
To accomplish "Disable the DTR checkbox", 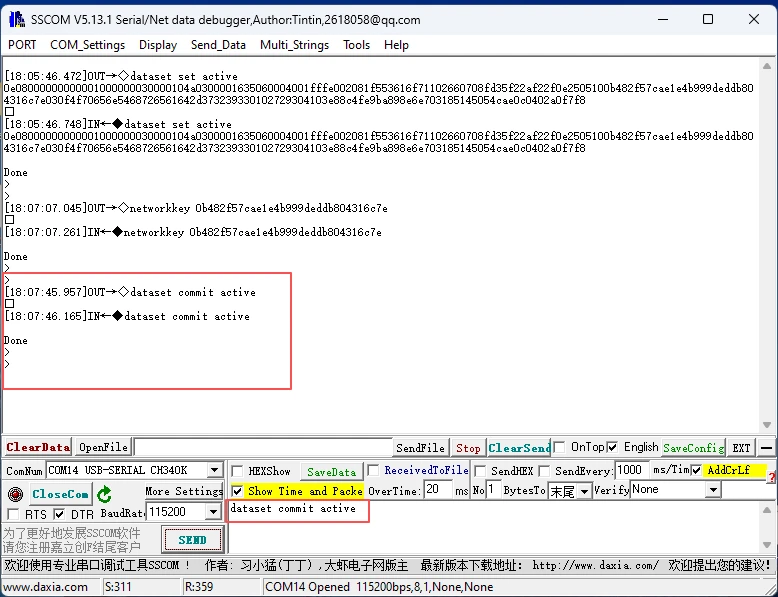I will pos(59,514).
